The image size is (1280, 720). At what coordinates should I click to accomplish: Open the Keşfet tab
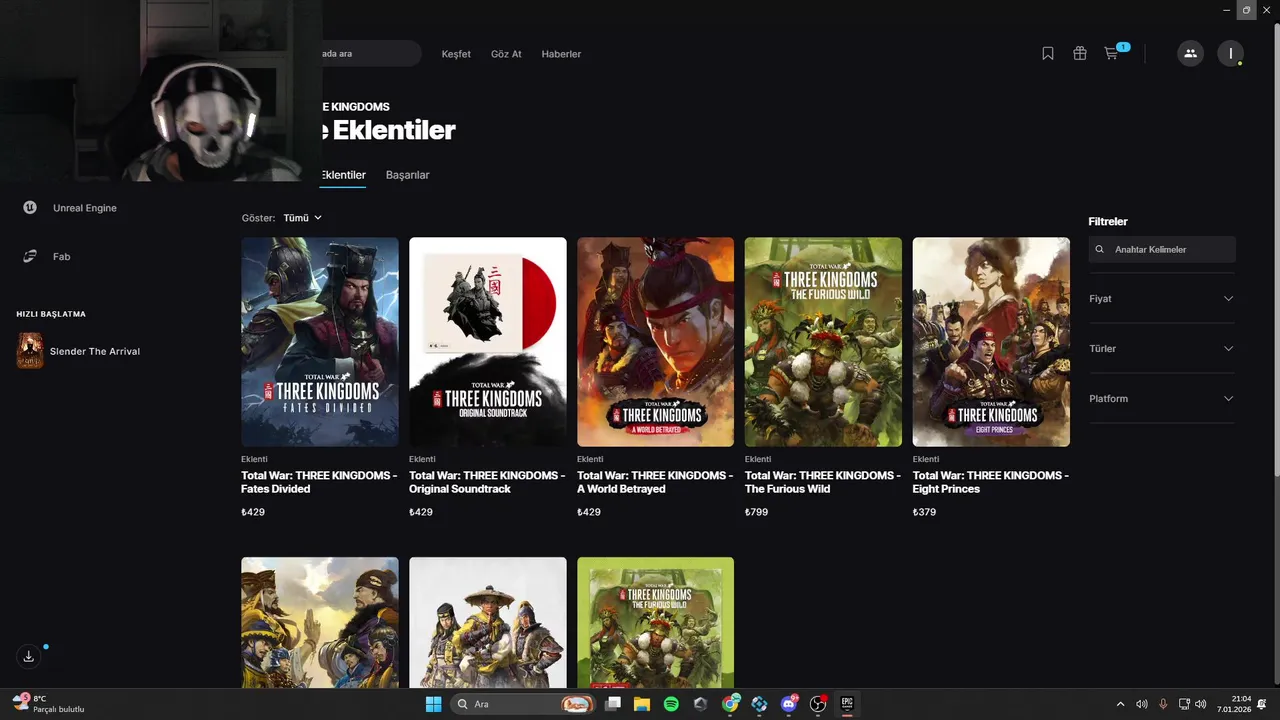(x=456, y=54)
